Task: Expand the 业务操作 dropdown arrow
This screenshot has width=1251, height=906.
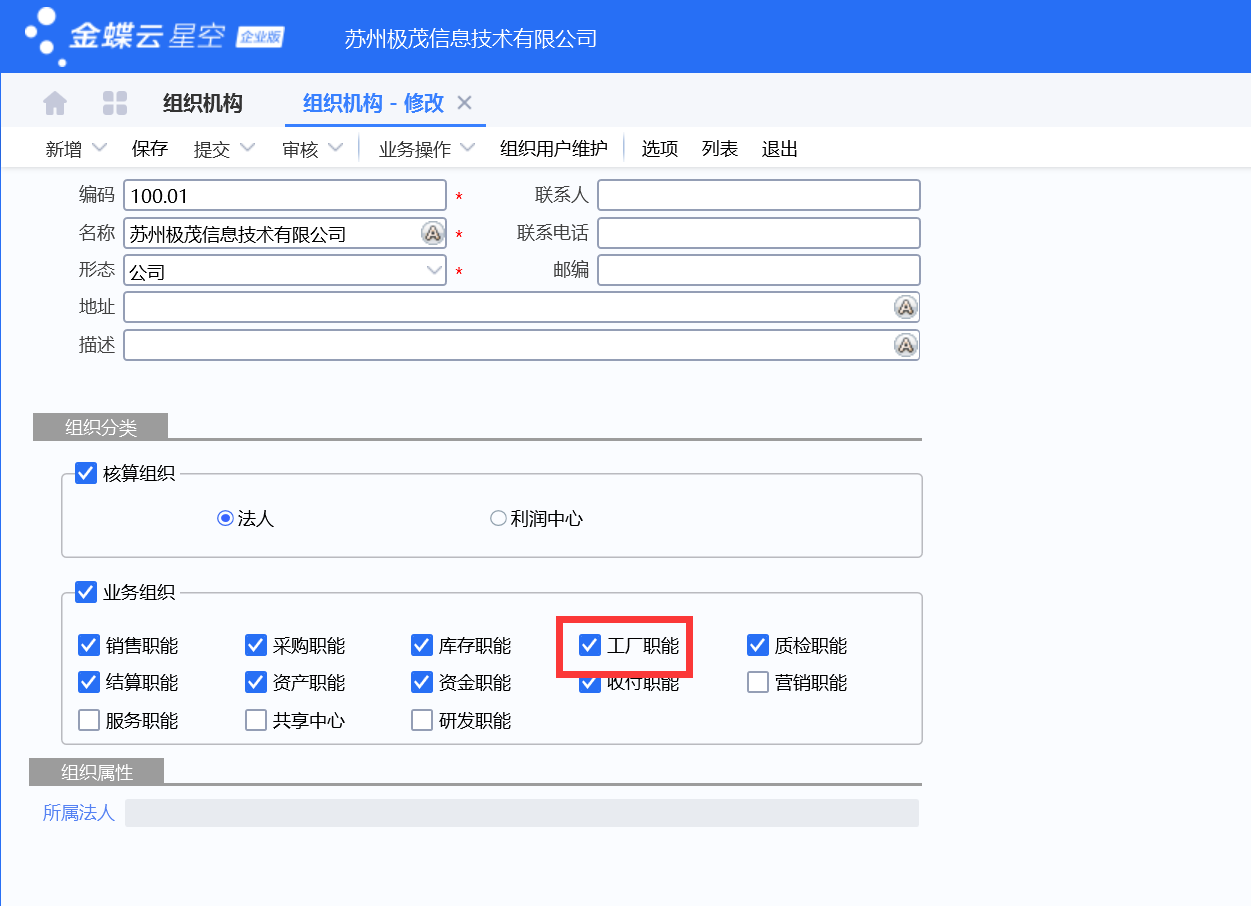Action: [468, 148]
